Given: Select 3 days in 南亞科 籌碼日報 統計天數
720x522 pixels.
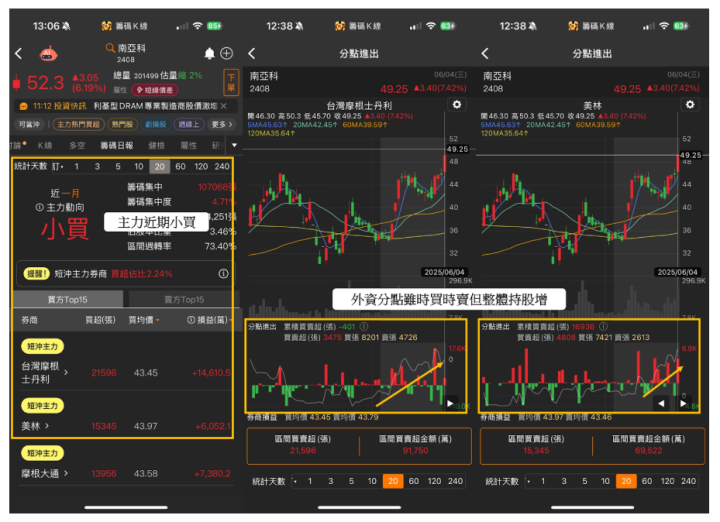Looking at the screenshot, I should [x=97, y=167].
